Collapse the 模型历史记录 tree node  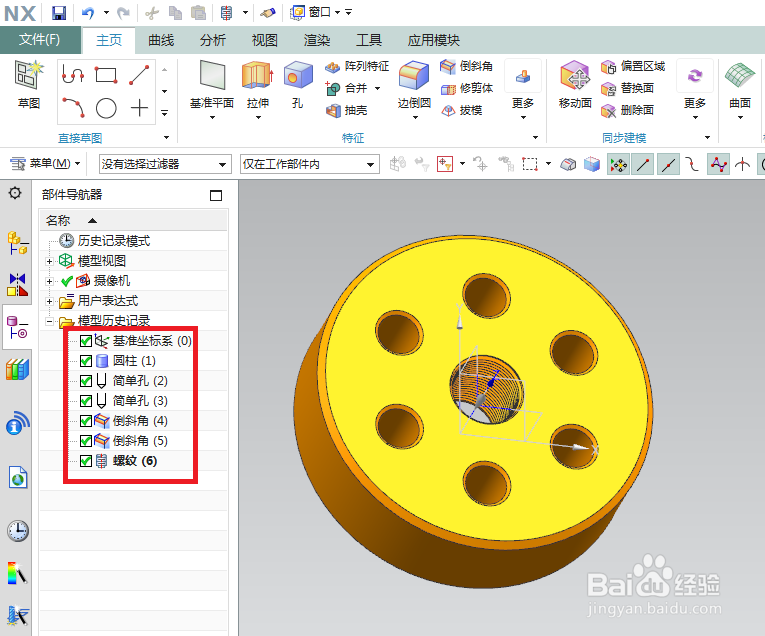pos(49,321)
